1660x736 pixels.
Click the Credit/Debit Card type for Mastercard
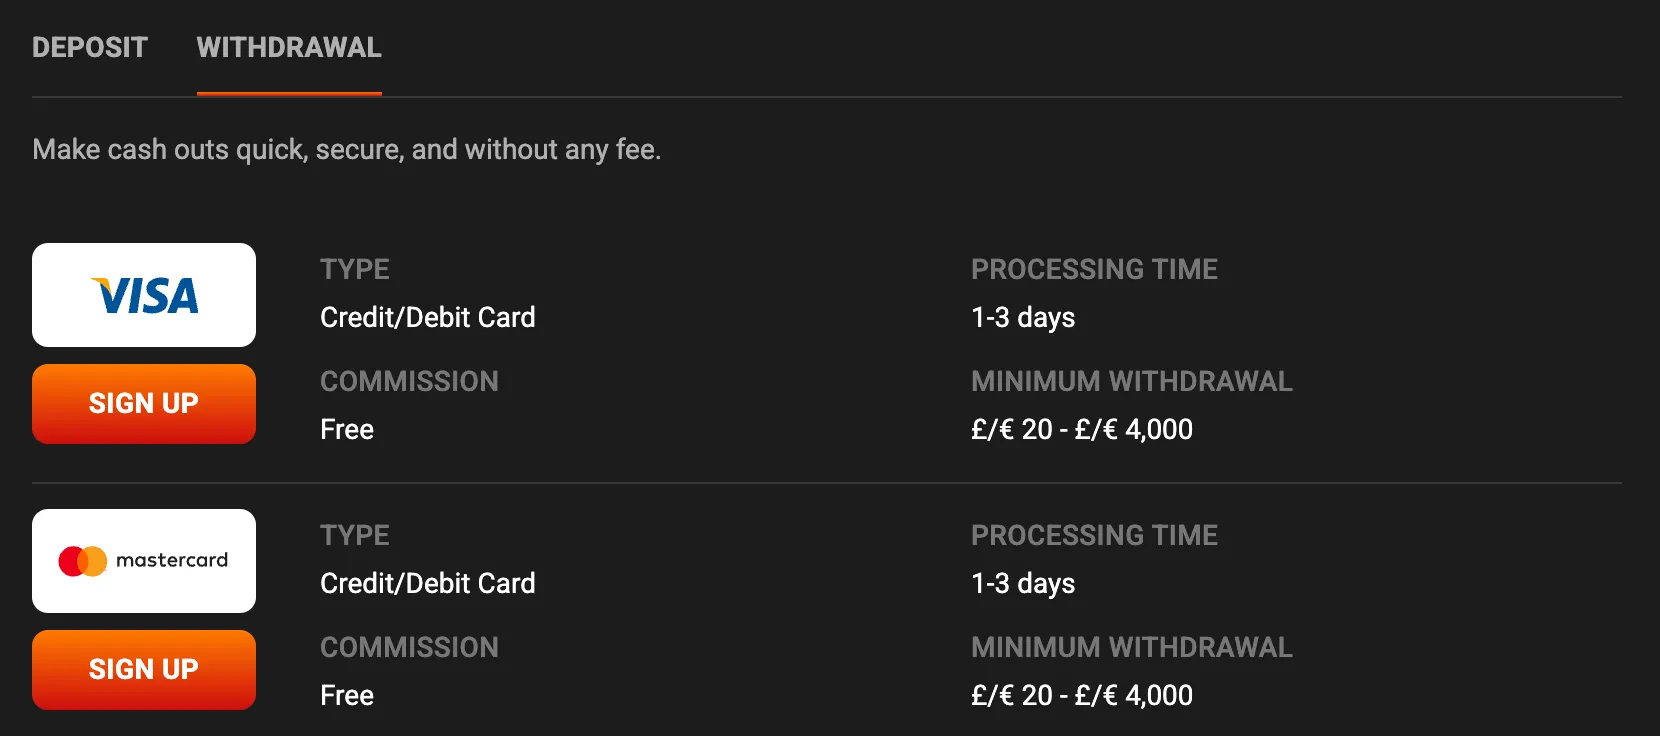tap(427, 583)
